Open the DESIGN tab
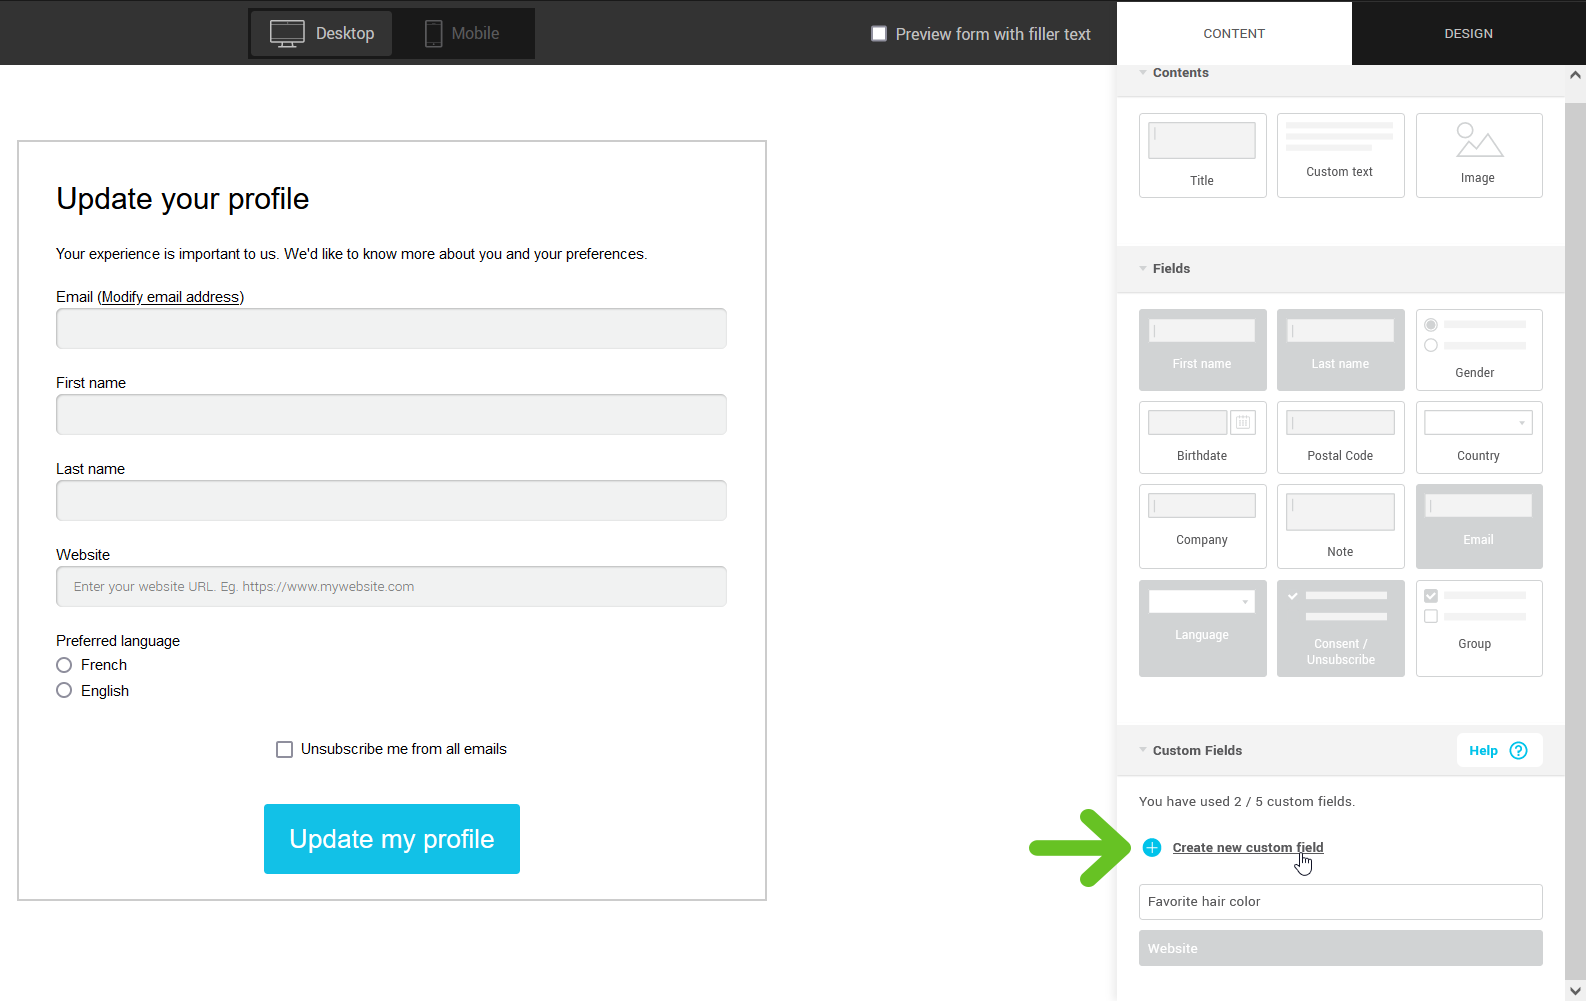The height and width of the screenshot is (1001, 1586). pyautogui.click(x=1468, y=33)
